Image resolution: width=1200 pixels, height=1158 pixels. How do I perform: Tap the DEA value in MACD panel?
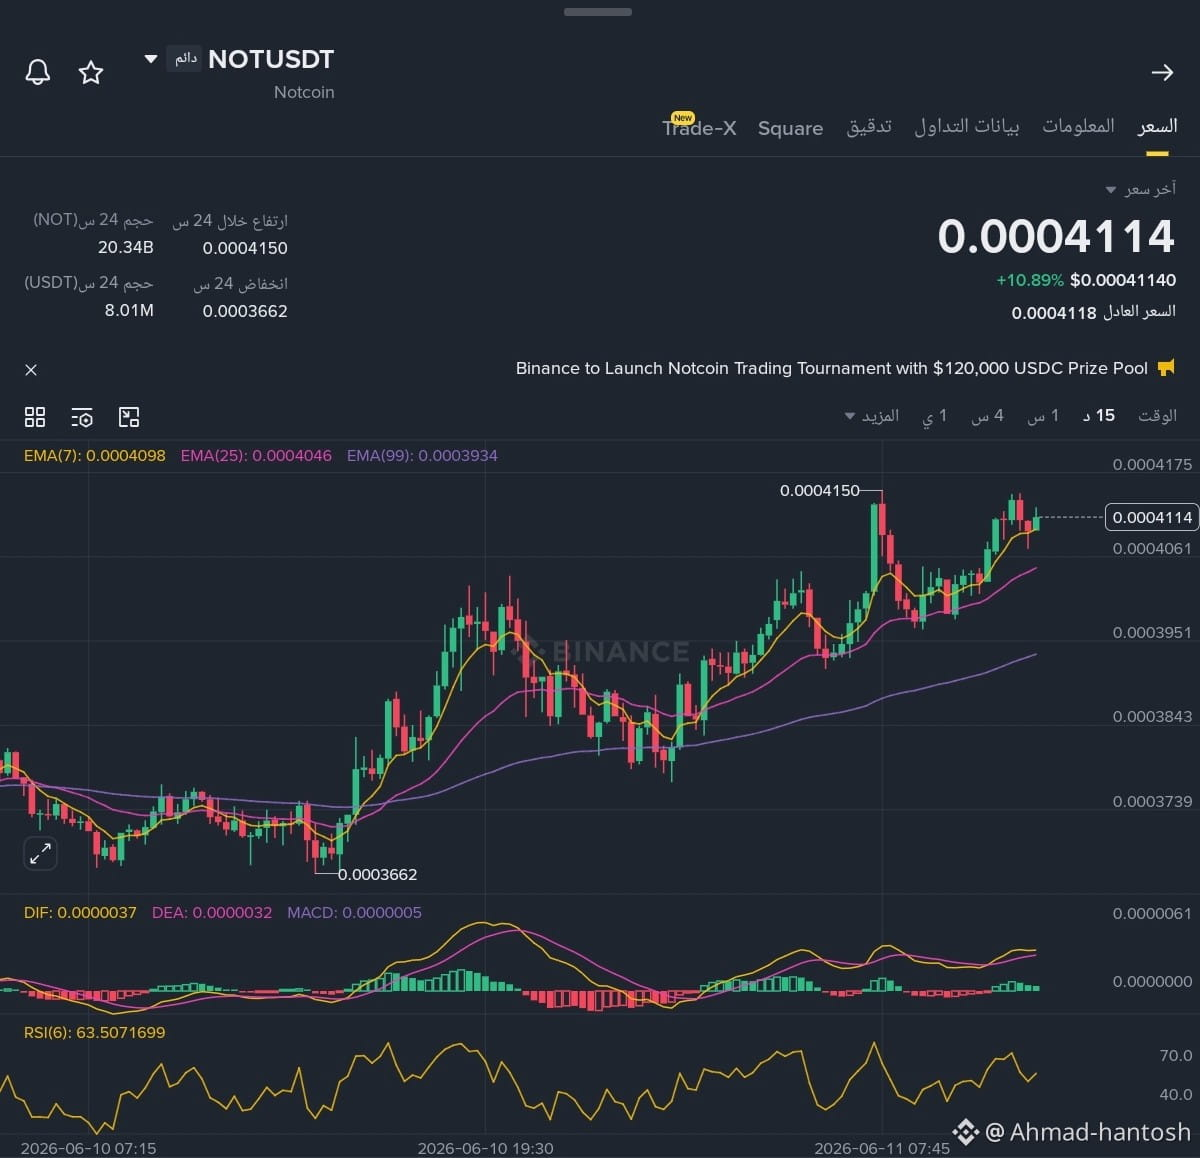[212, 913]
